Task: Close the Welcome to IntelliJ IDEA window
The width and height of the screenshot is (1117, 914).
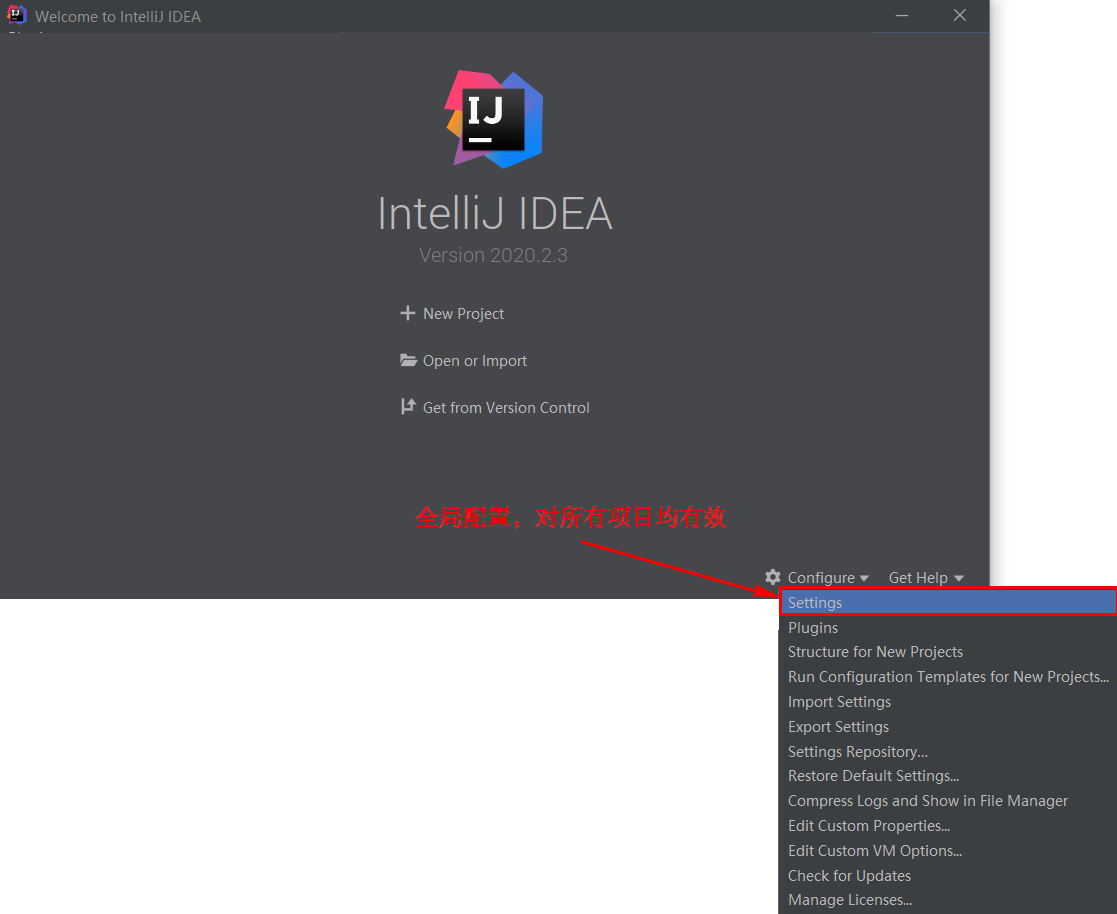Action: (x=960, y=15)
